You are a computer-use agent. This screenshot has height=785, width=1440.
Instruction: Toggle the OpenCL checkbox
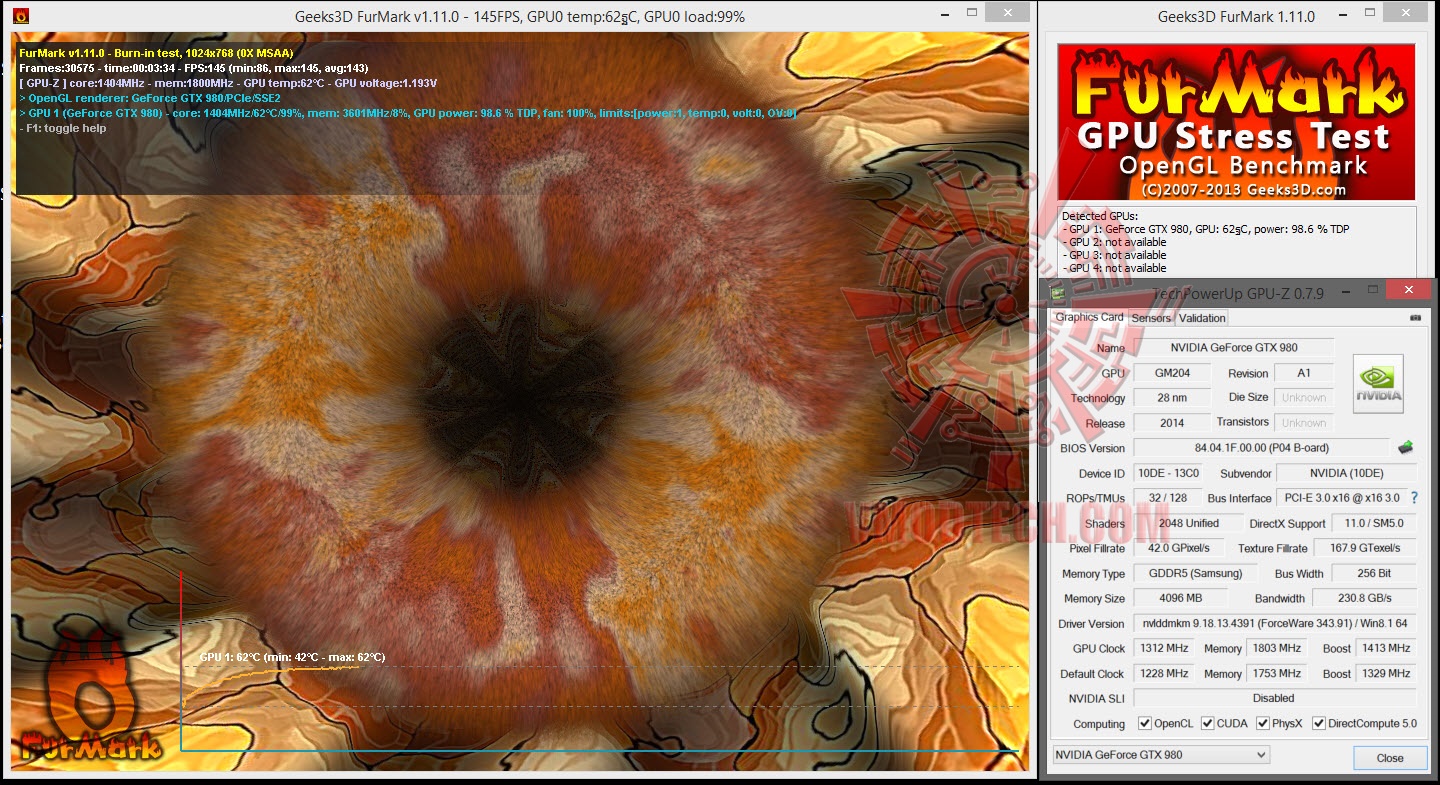coord(1145,724)
